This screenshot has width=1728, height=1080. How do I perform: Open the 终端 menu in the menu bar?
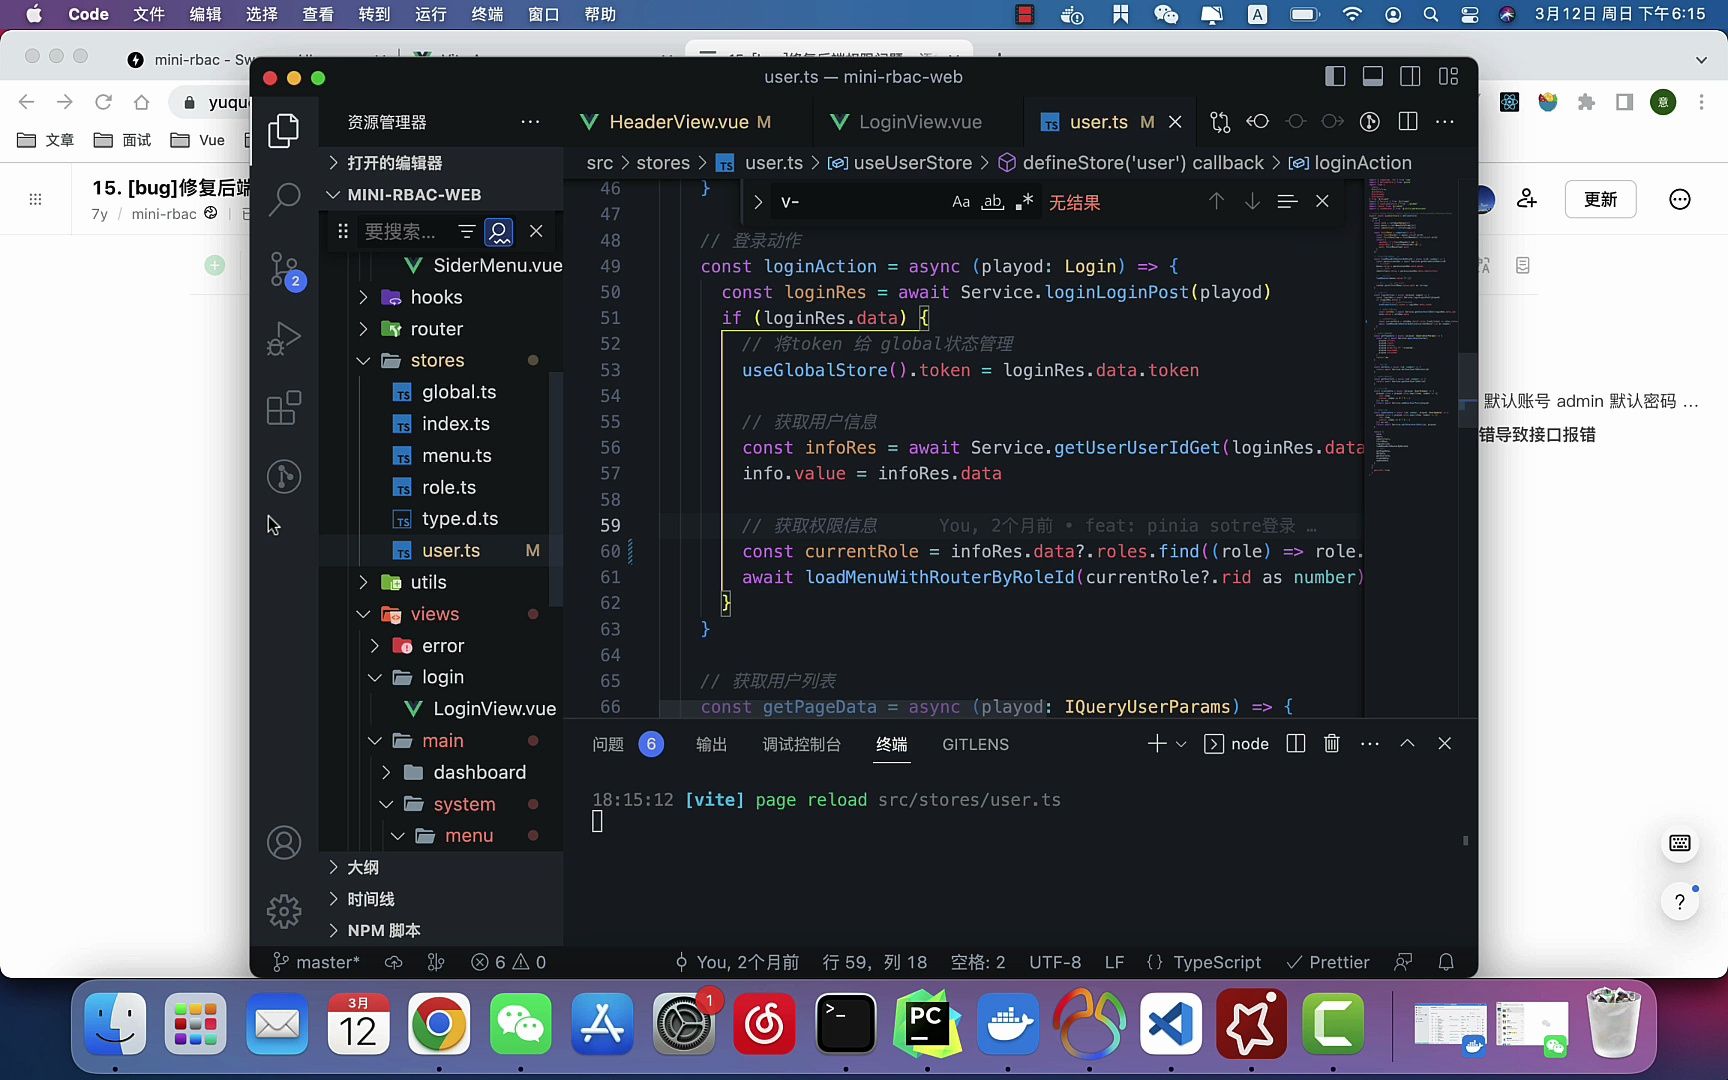click(x=487, y=14)
